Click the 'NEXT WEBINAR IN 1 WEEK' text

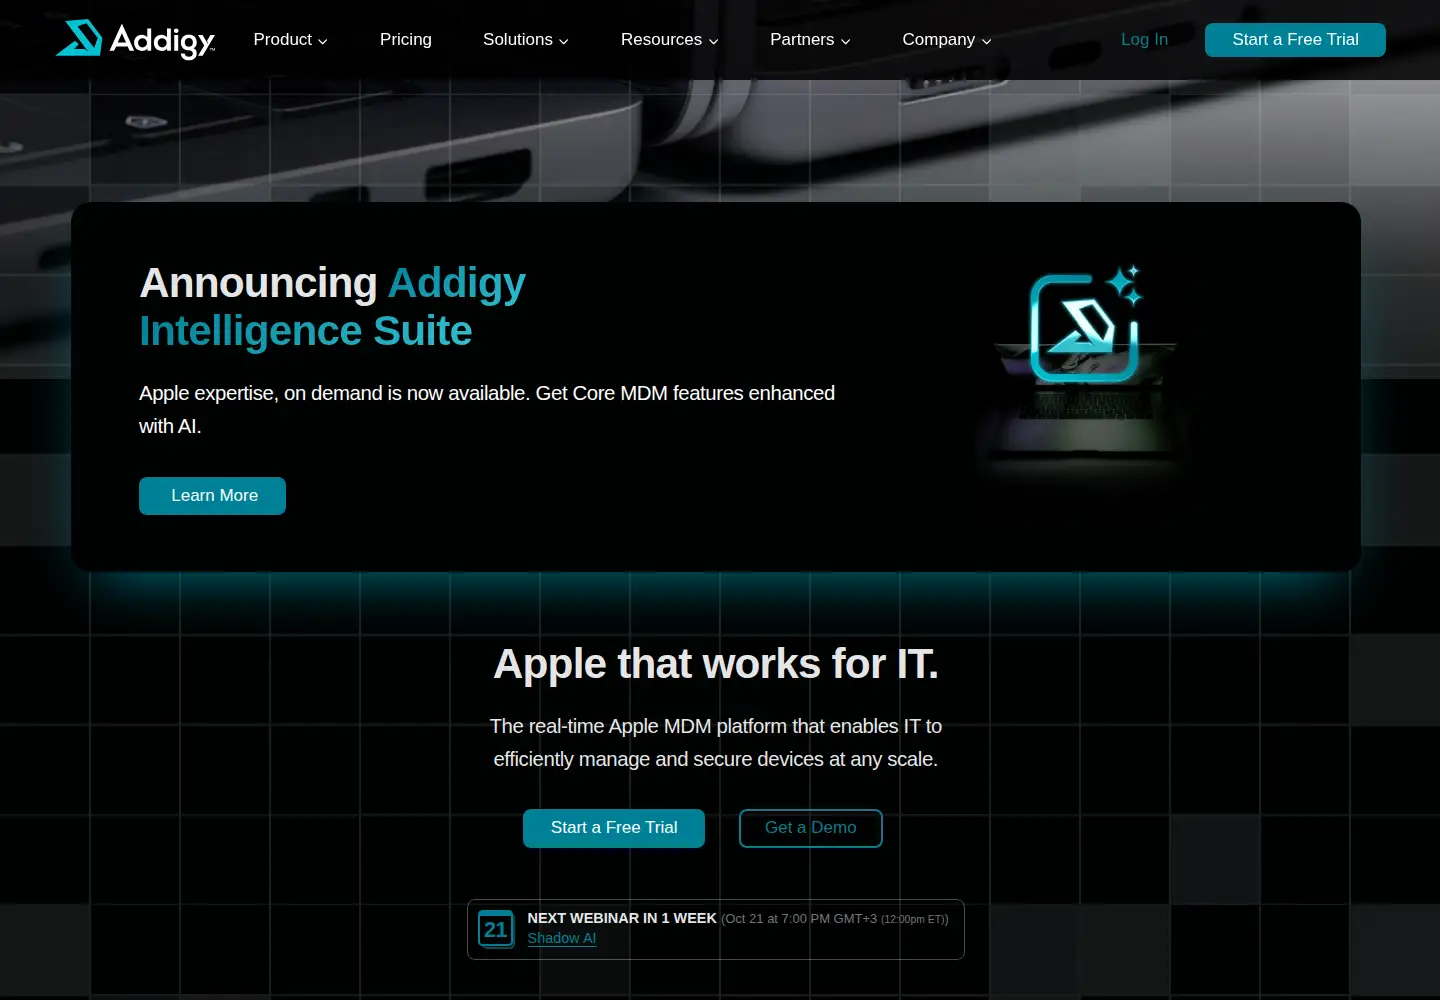(x=622, y=918)
